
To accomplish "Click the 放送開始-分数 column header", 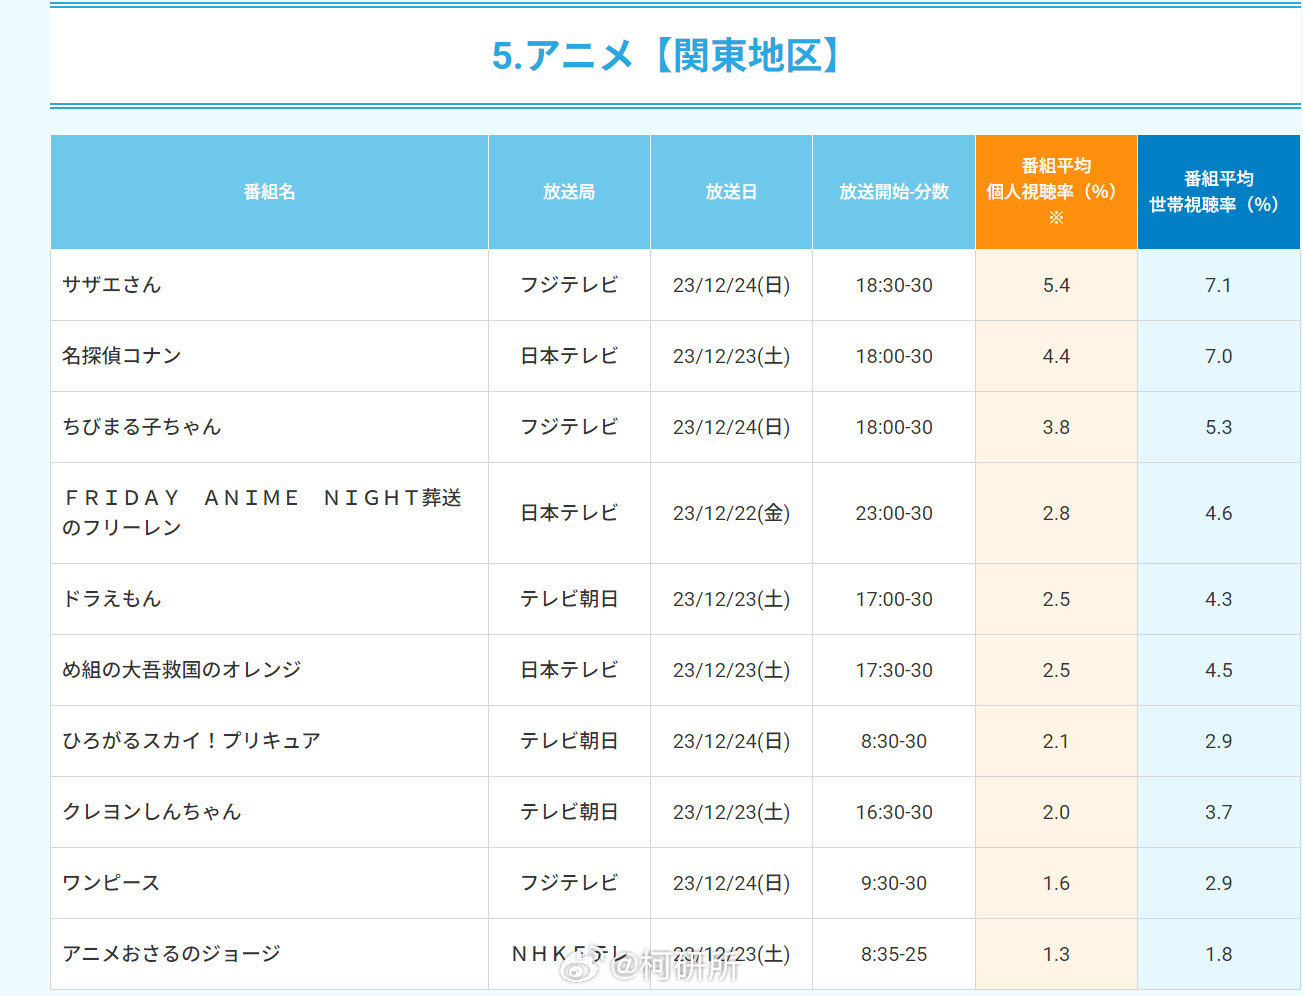I will [894, 192].
